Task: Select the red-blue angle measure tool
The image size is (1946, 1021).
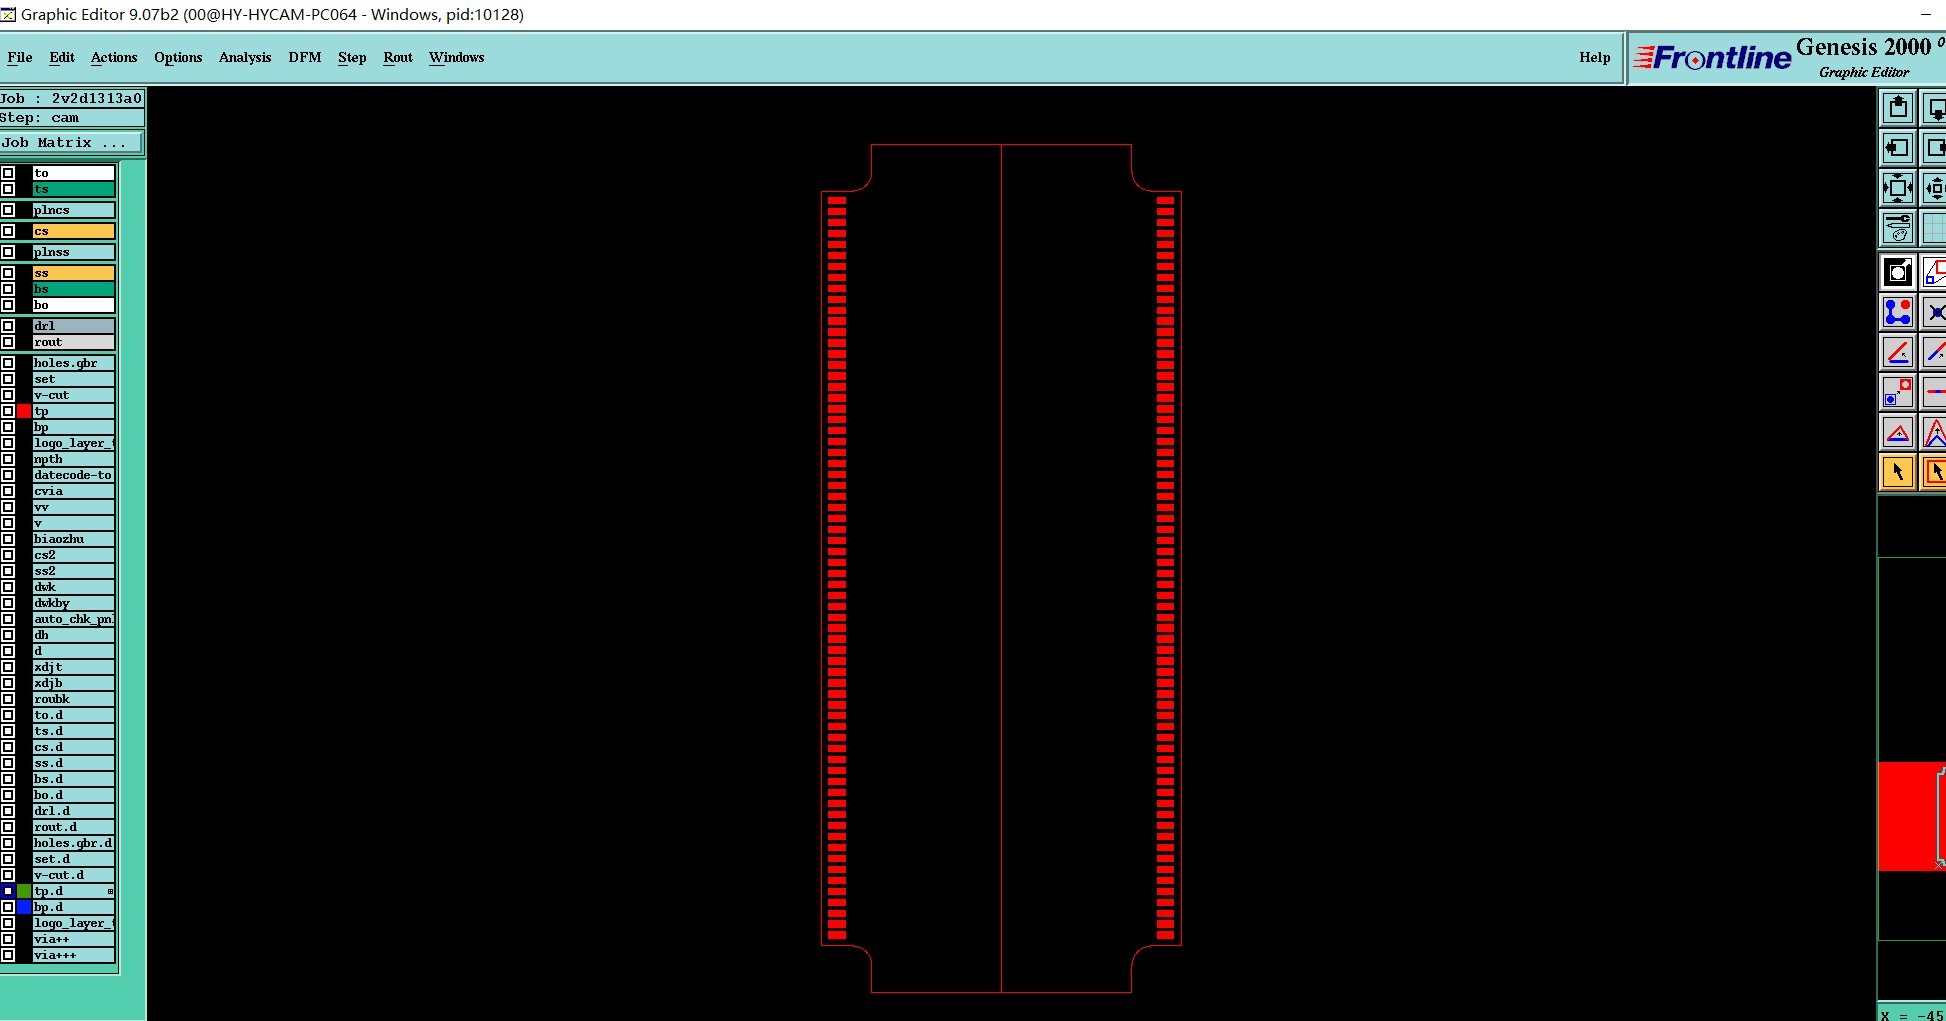Action: (1898, 352)
